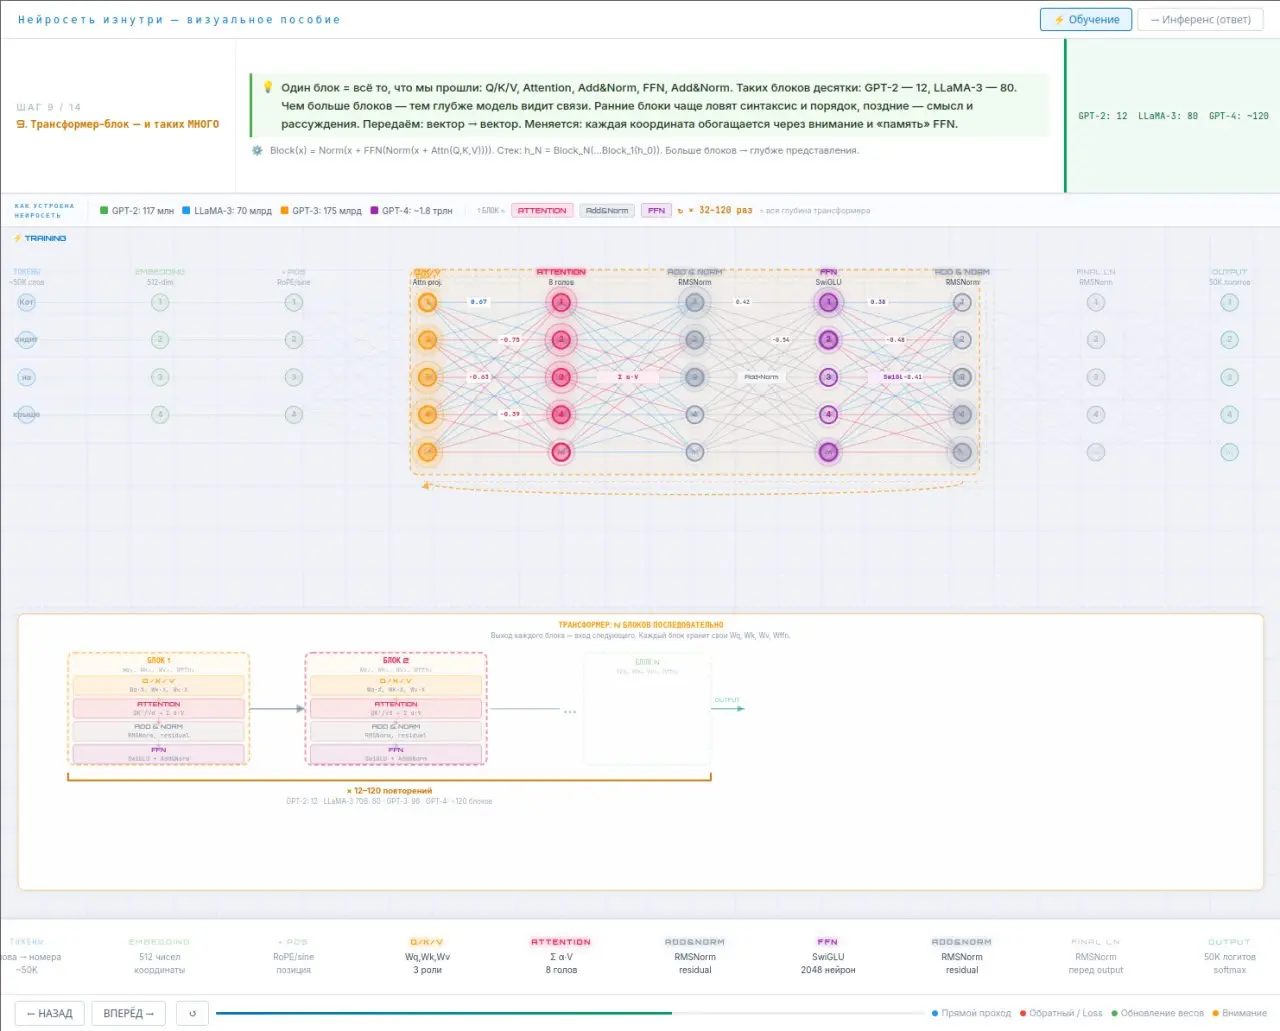Click the gear icon beside the formula
Viewport: 1280px width, 1031px height.
point(257,151)
